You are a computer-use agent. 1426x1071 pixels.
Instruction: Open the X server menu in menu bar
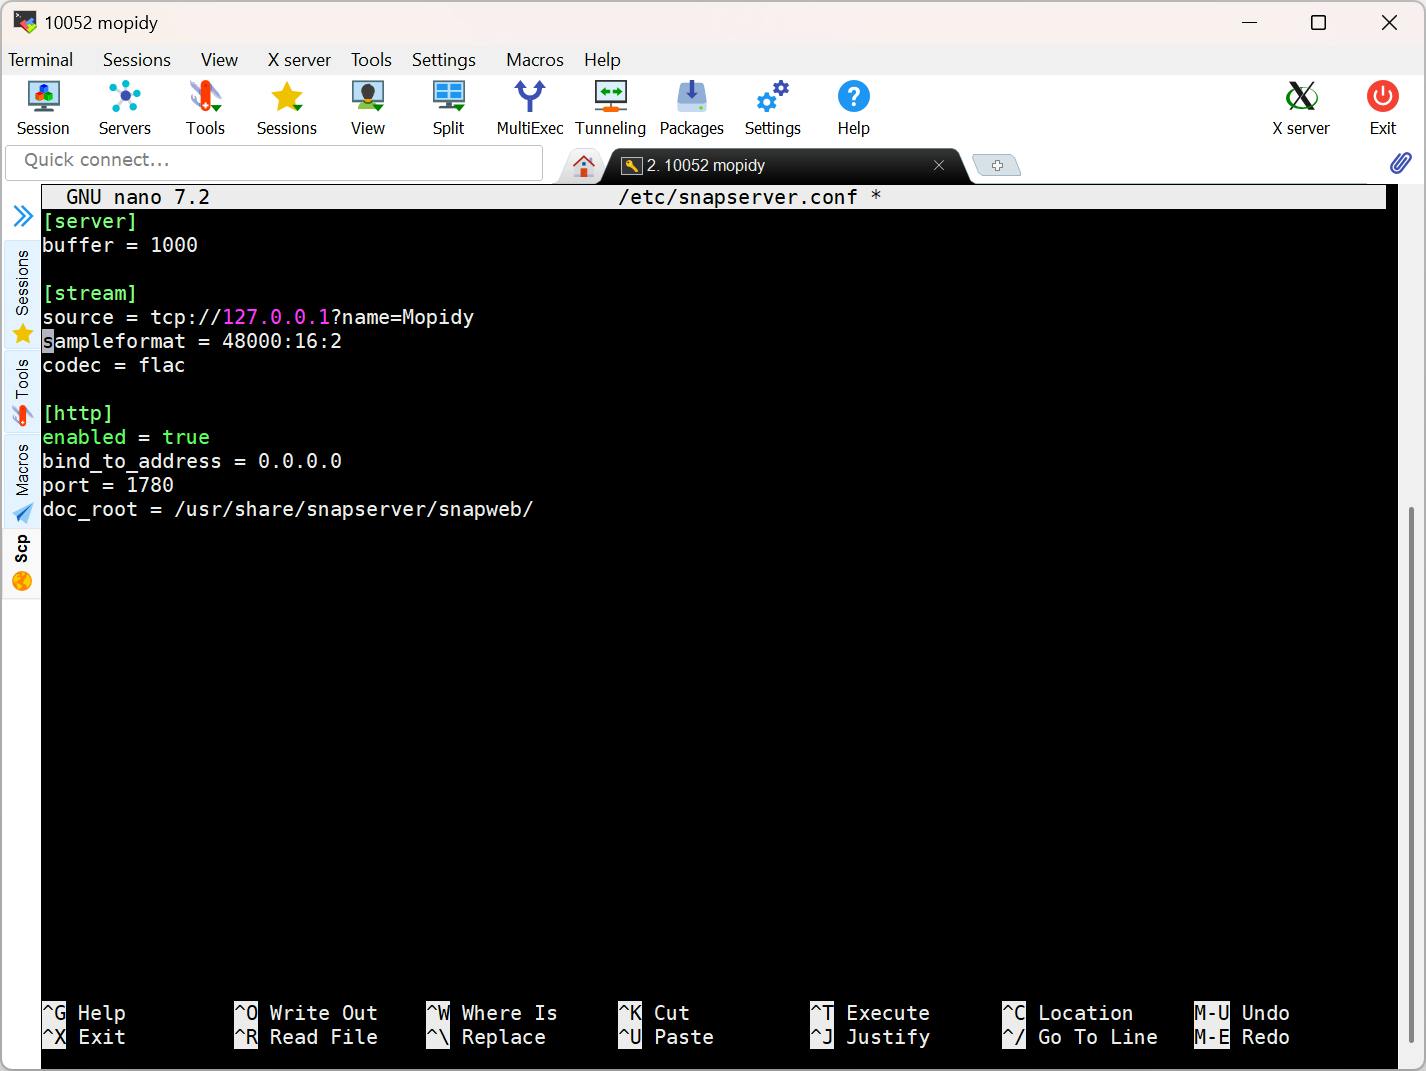[x=299, y=60]
